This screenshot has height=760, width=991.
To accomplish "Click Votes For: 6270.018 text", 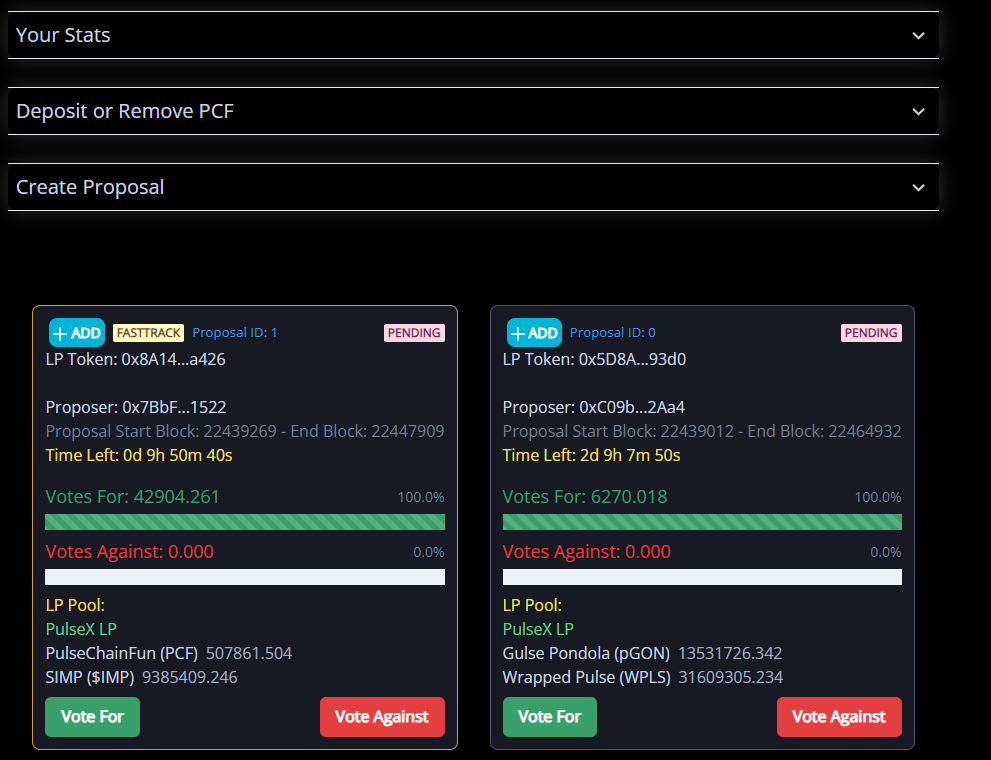I will (x=585, y=497).
